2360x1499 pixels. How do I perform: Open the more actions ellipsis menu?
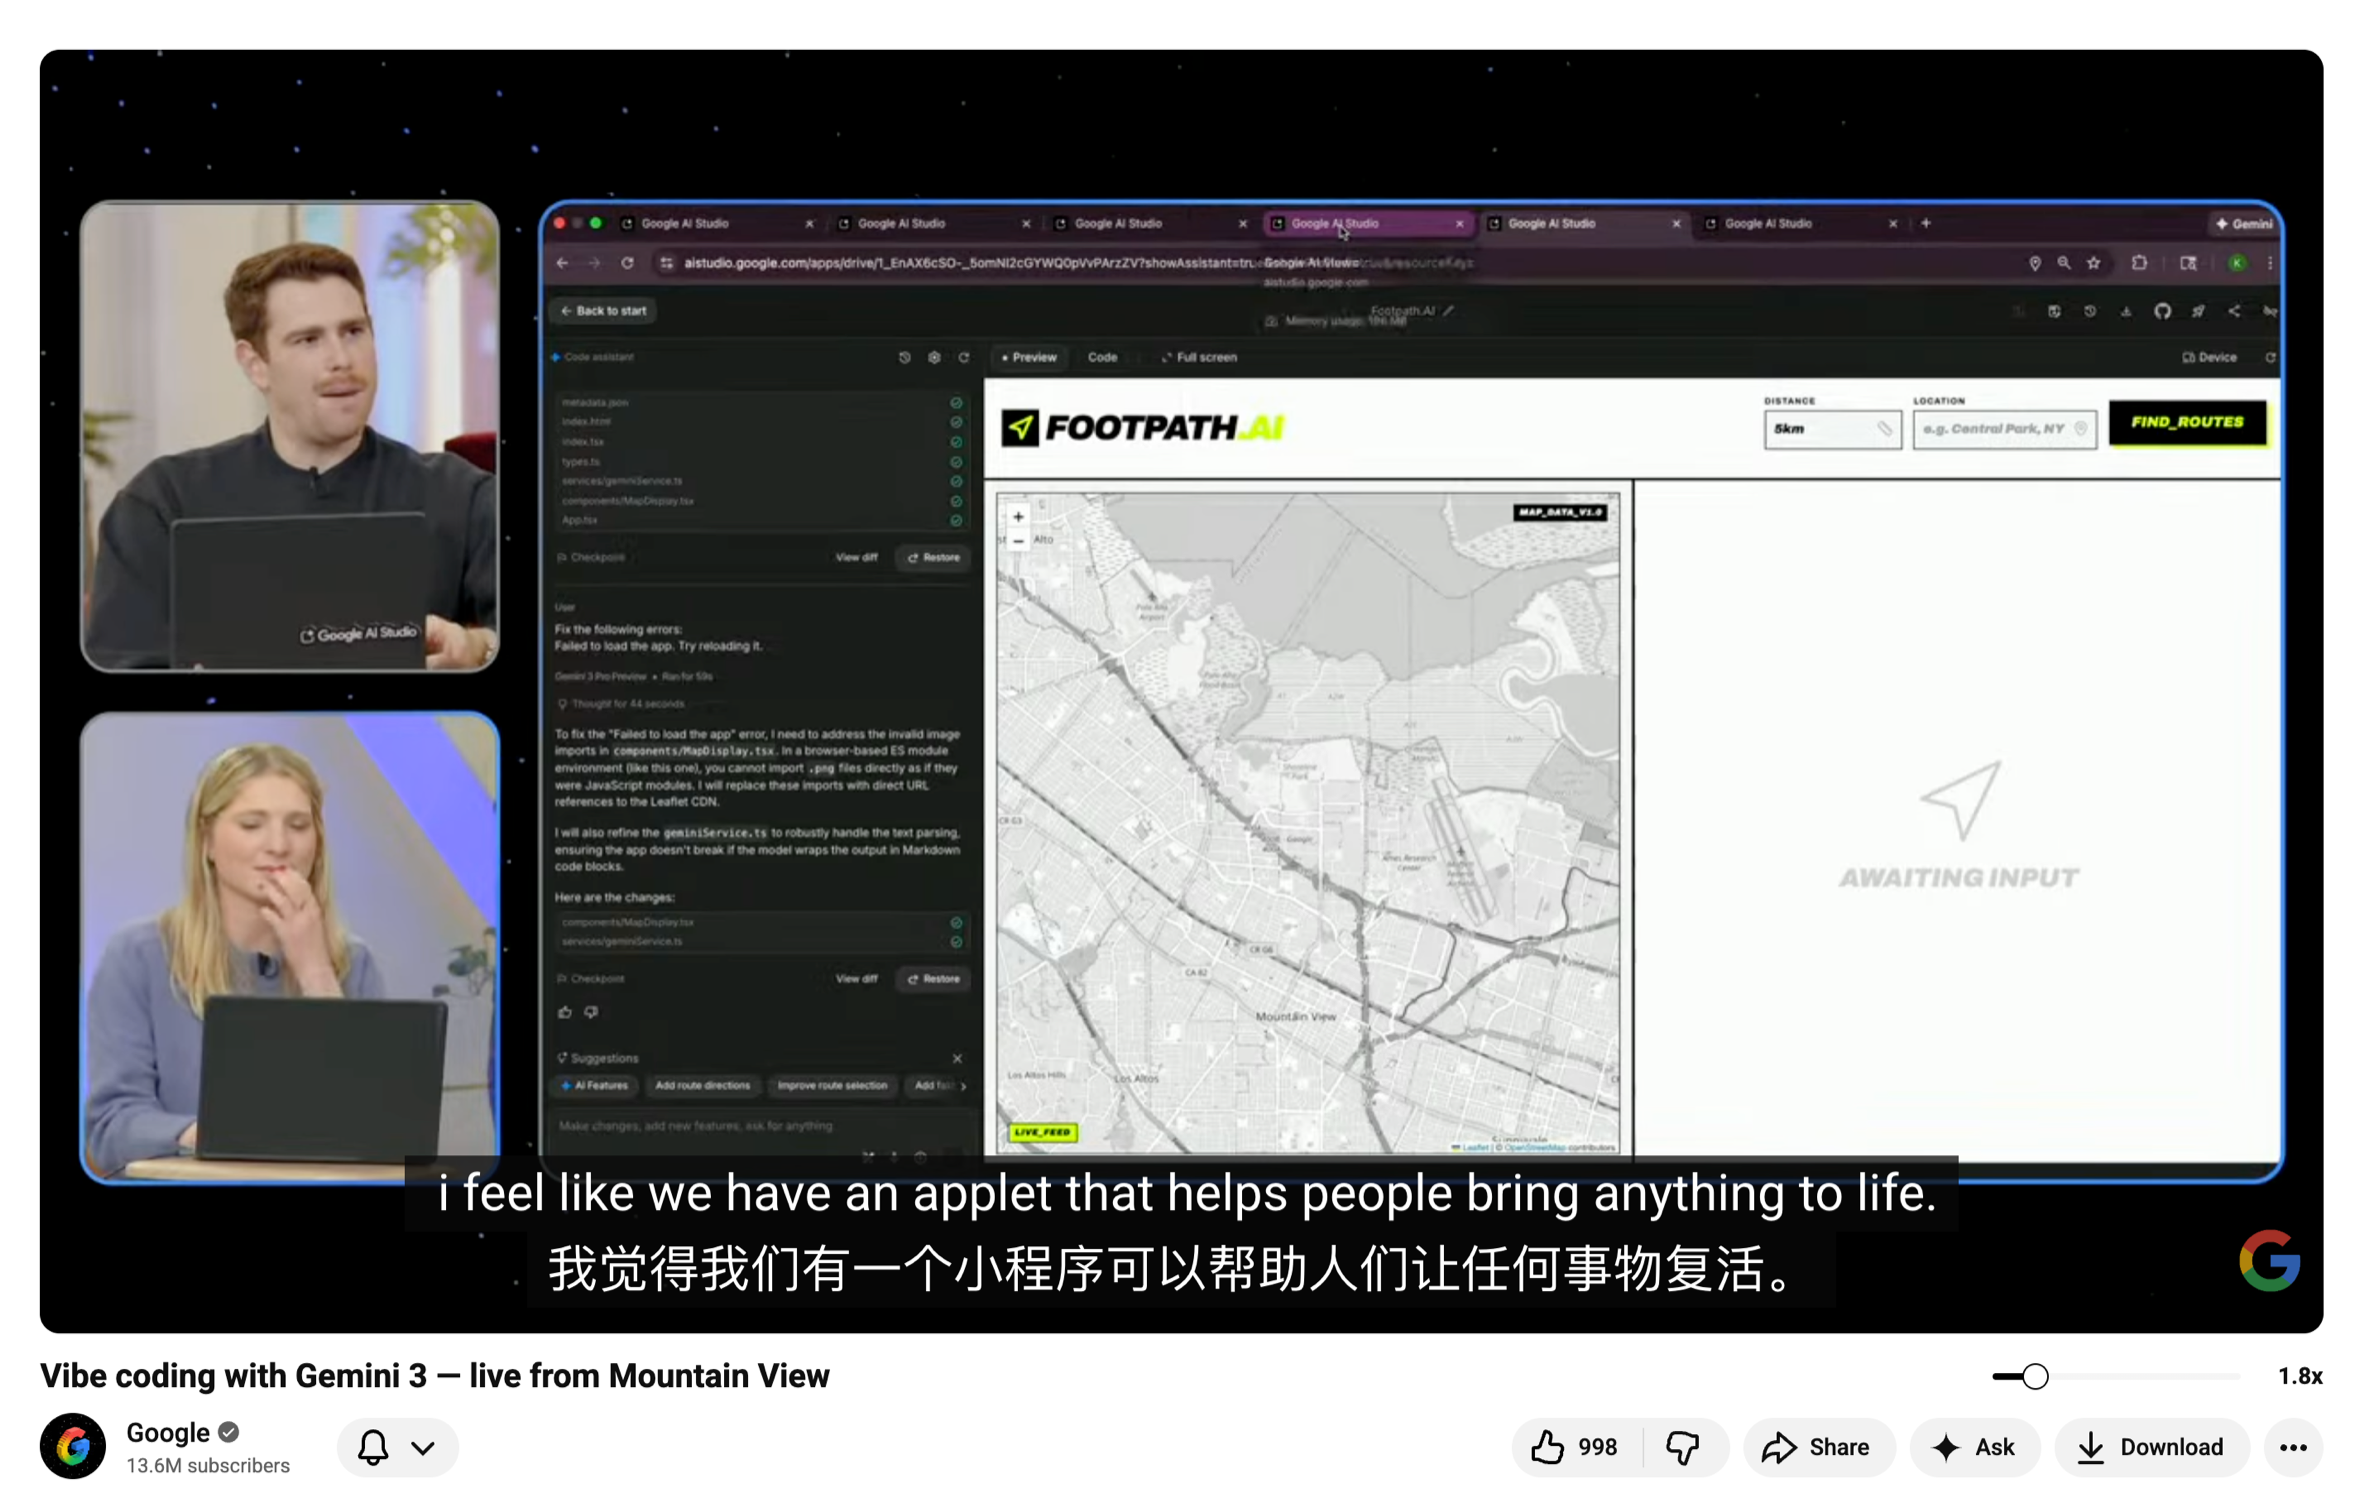click(x=2292, y=1447)
